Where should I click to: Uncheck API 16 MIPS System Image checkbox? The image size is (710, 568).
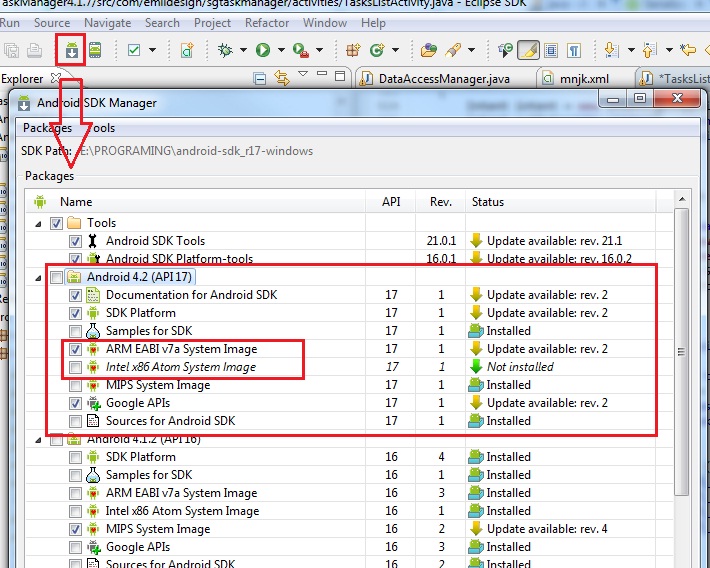75,529
